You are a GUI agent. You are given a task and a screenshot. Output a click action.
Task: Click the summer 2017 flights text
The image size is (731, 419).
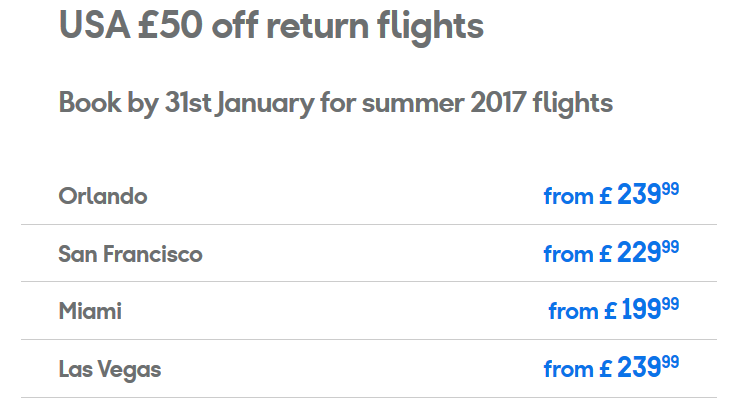(x=488, y=103)
